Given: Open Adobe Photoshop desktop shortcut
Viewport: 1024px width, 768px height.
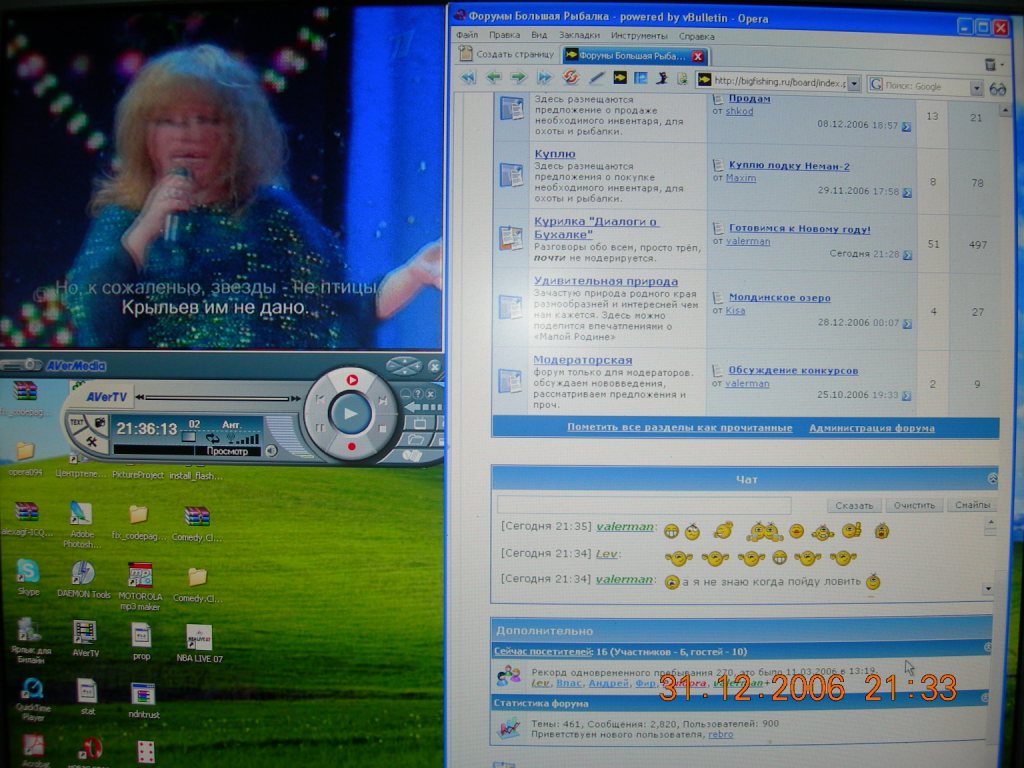Looking at the screenshot, I should 82,522.
